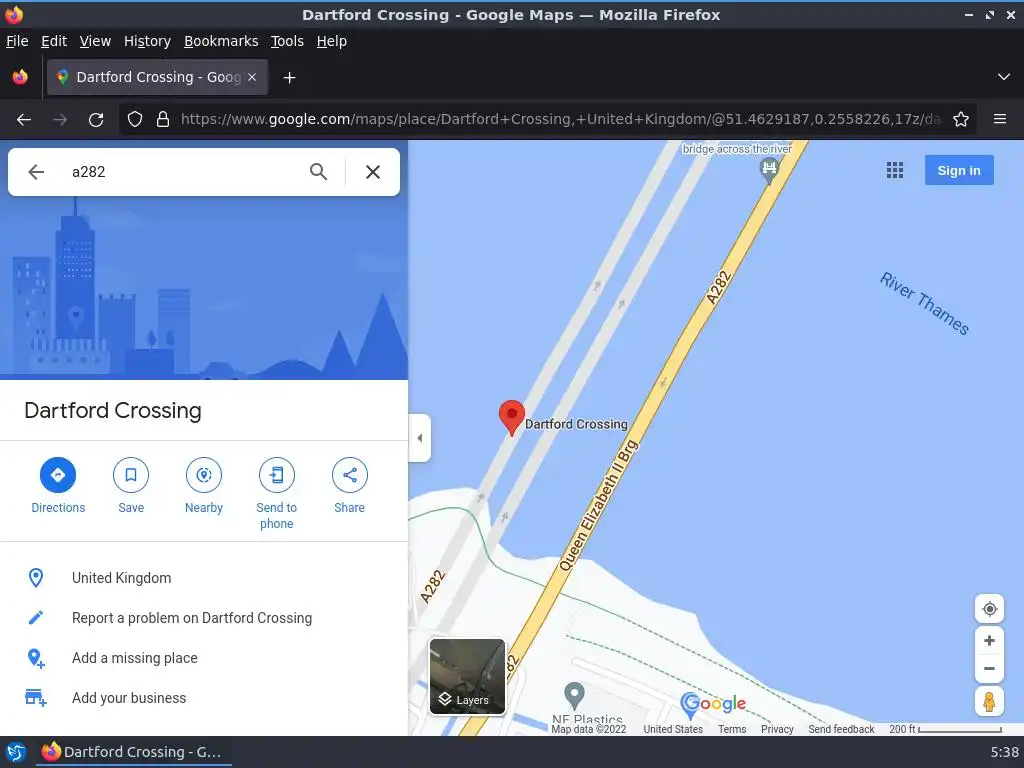This screenshot has height=768, width=1024.
Task: Click the Sign in button
Action: tap(959, 170)
